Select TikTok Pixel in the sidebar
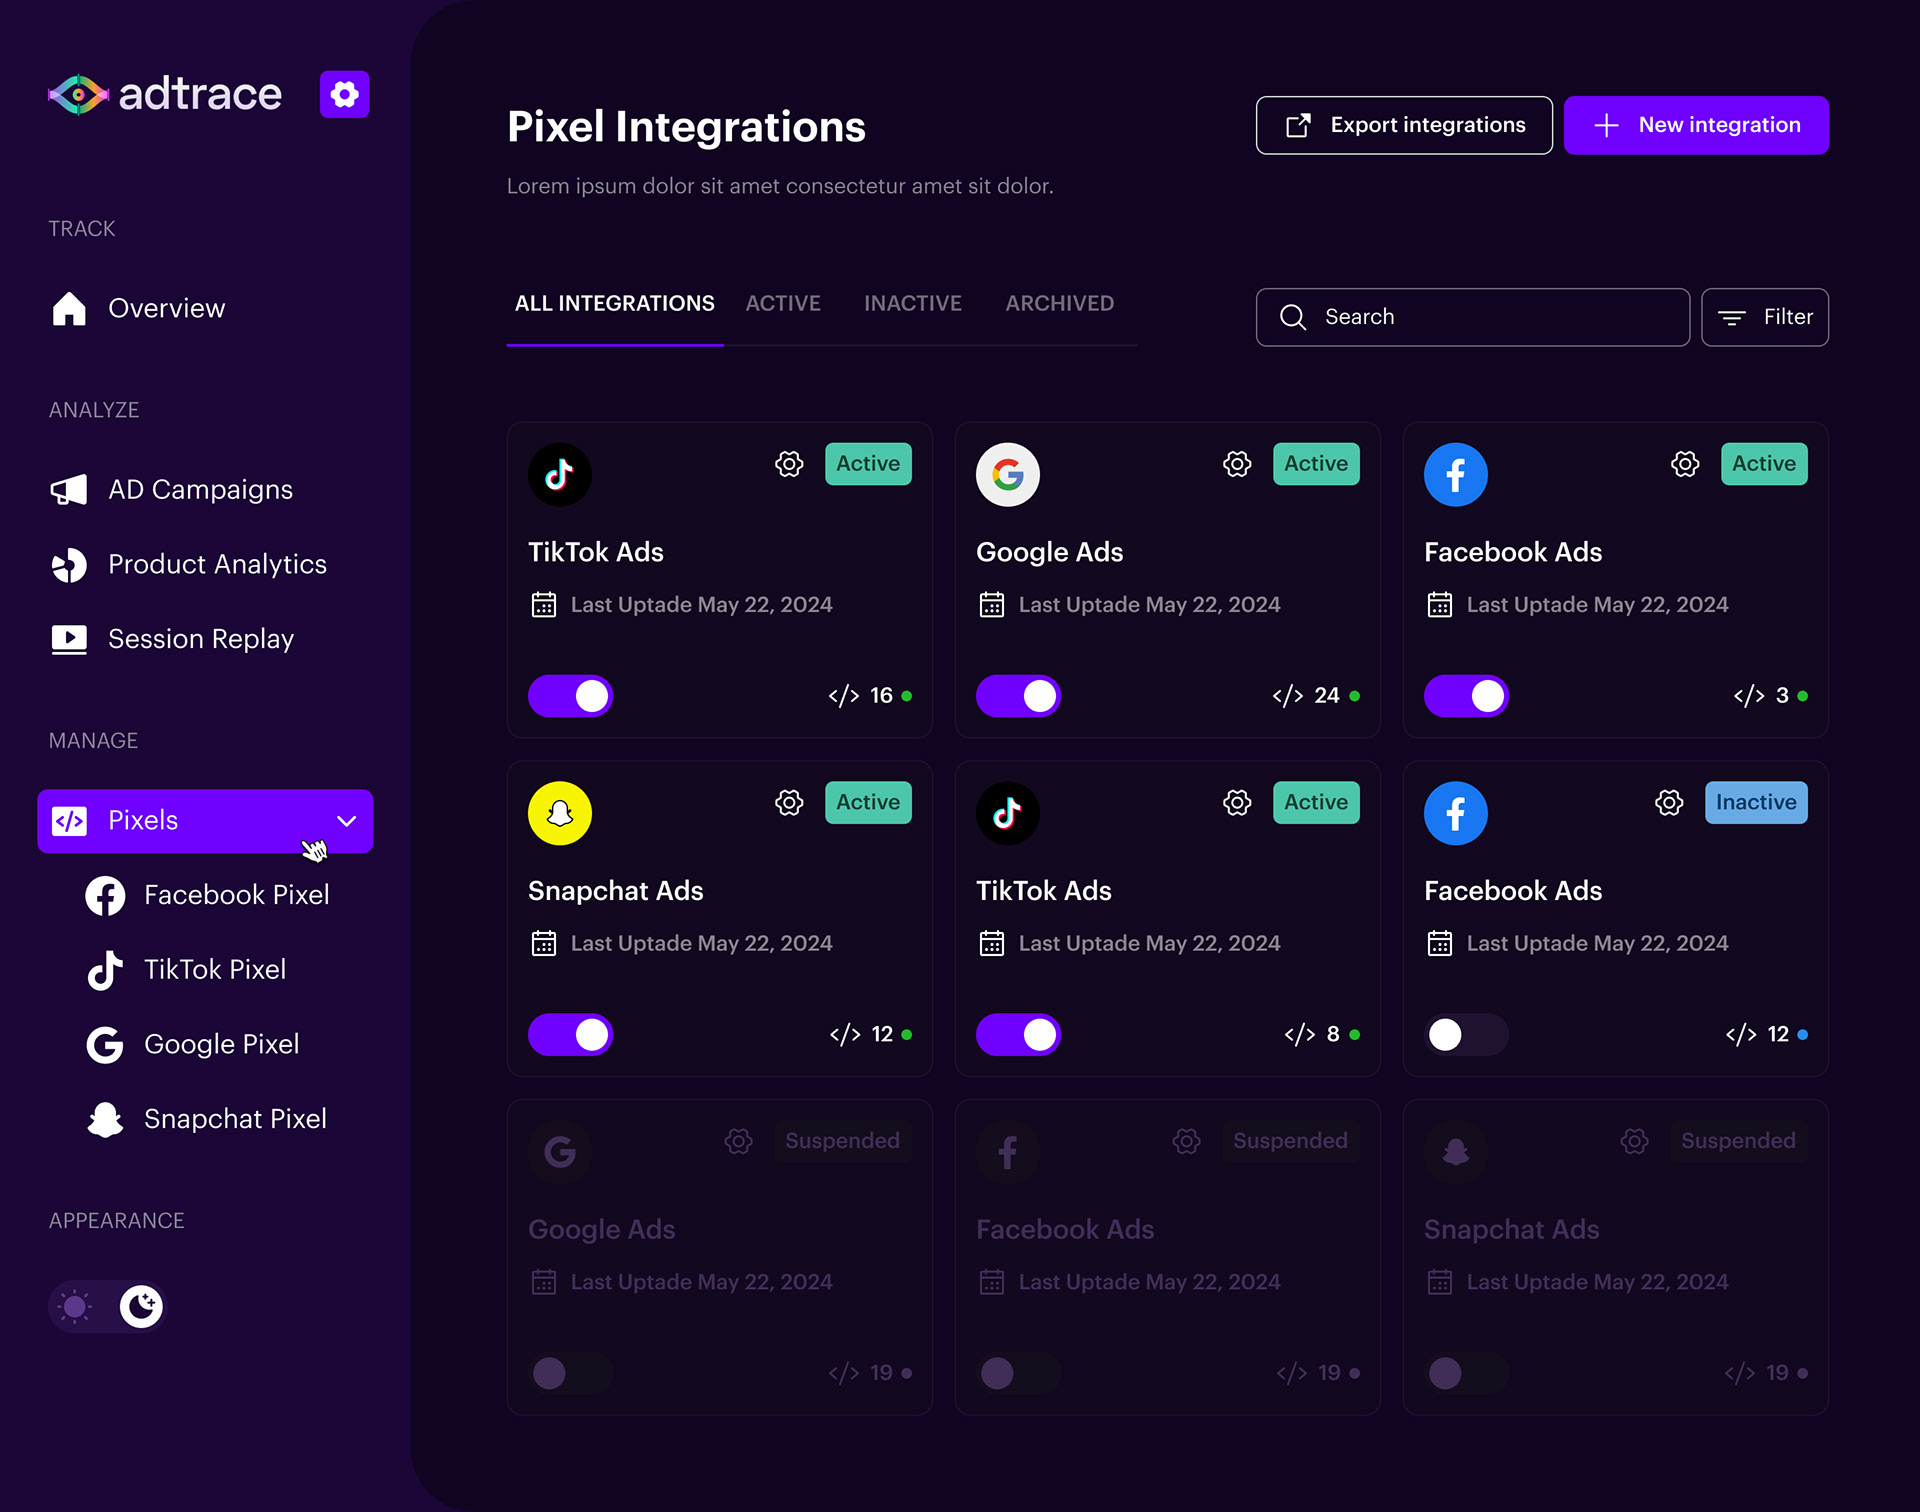1920x1512 pixels. [214, 970]
